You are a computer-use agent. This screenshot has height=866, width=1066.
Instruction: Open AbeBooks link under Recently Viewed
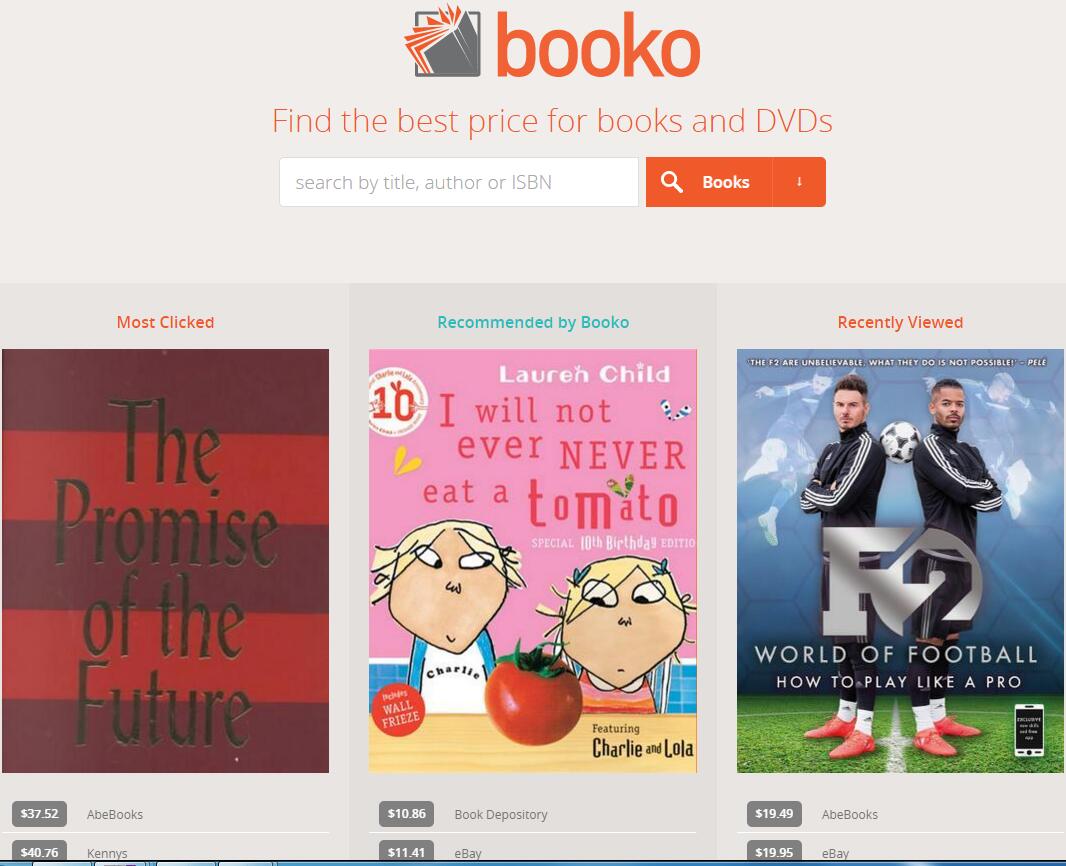point(850,814)
